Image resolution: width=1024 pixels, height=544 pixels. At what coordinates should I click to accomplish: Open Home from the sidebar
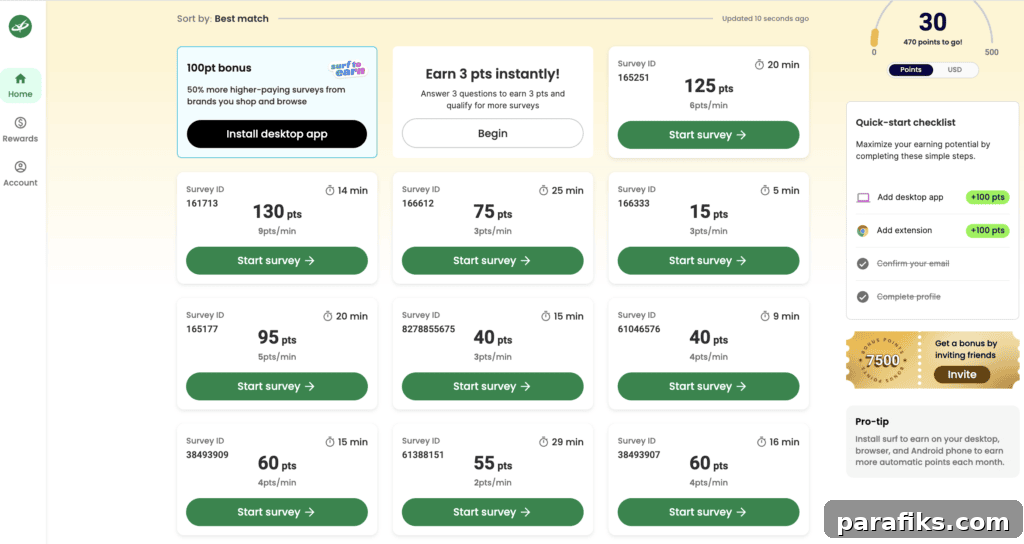point(20,86)
